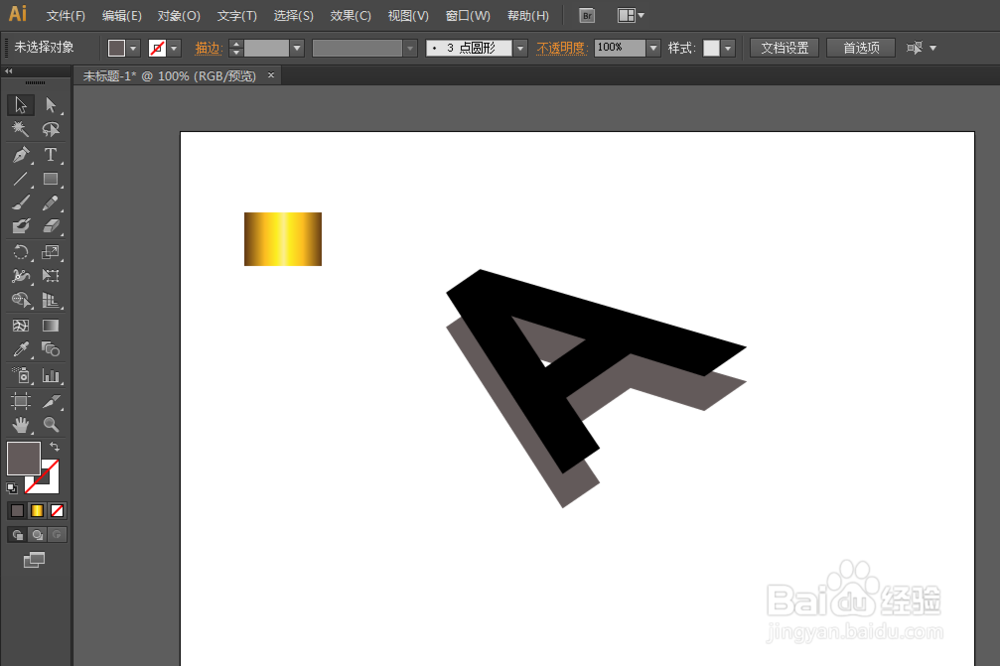Image resolution: width=1000 pixels, height=666 pixels.
Task: Select the Mesh tool
Action: pos(21,325)
